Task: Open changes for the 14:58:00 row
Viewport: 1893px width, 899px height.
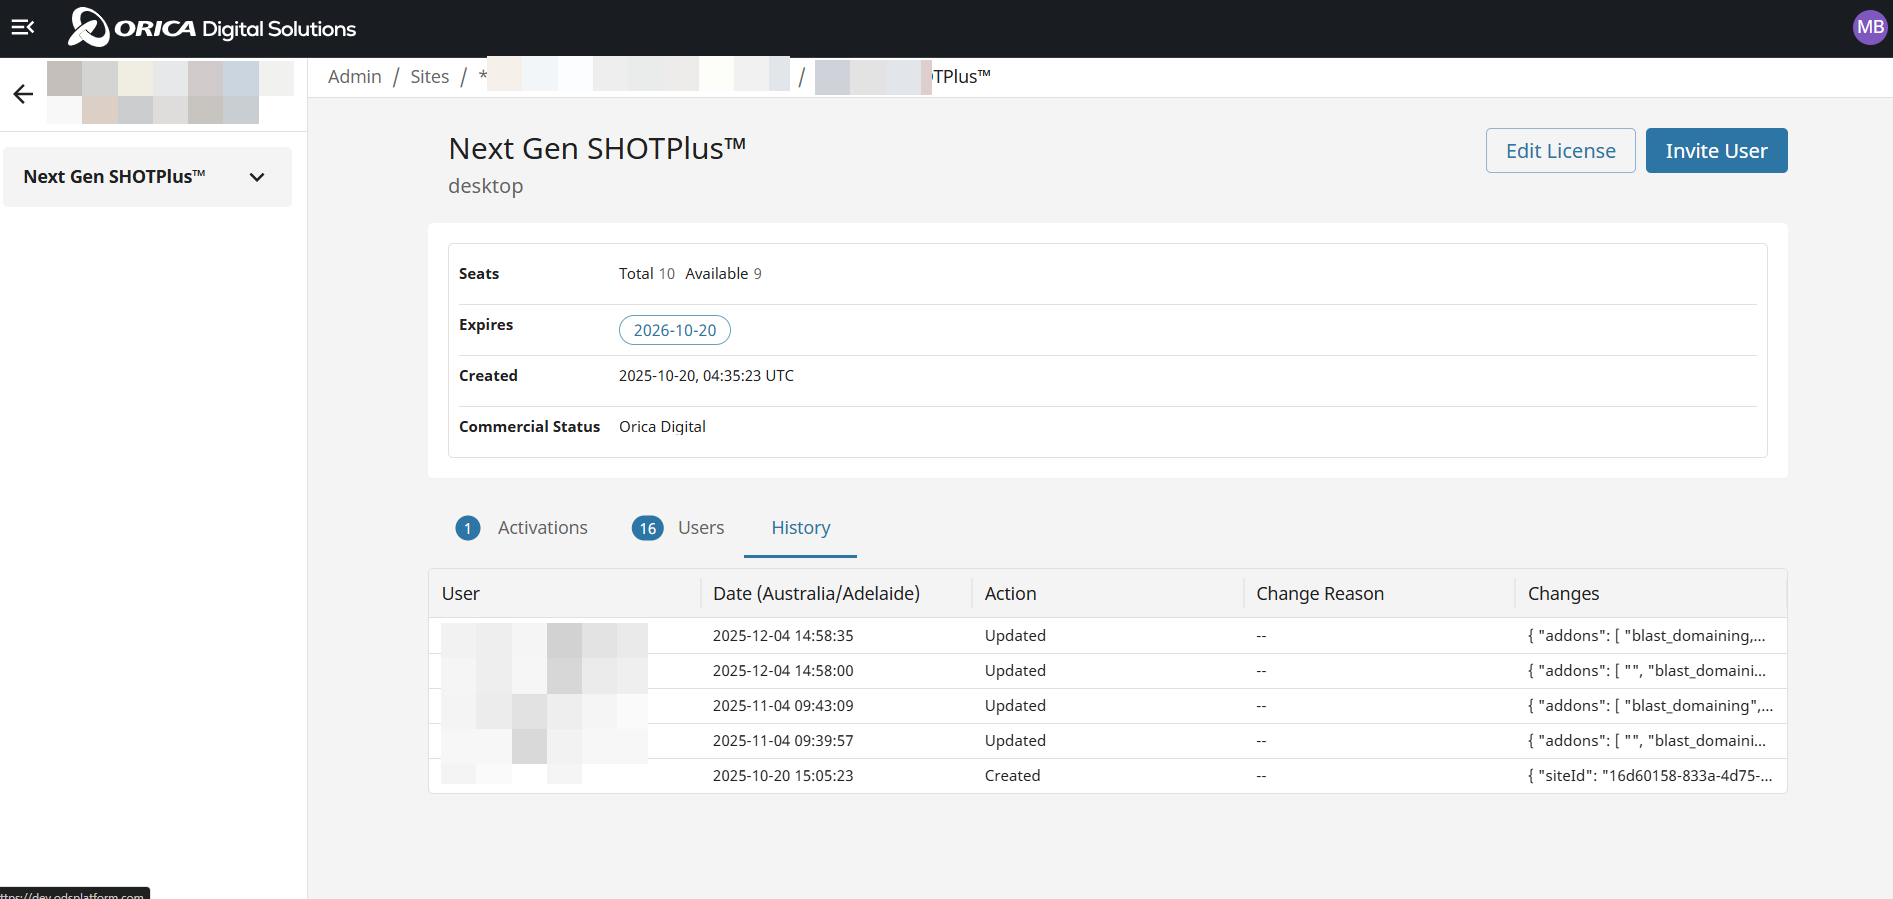Action: point(1646,671)
